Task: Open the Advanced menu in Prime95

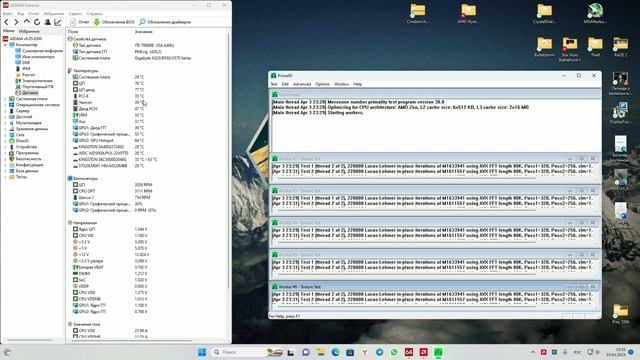Action: (302, 84)
